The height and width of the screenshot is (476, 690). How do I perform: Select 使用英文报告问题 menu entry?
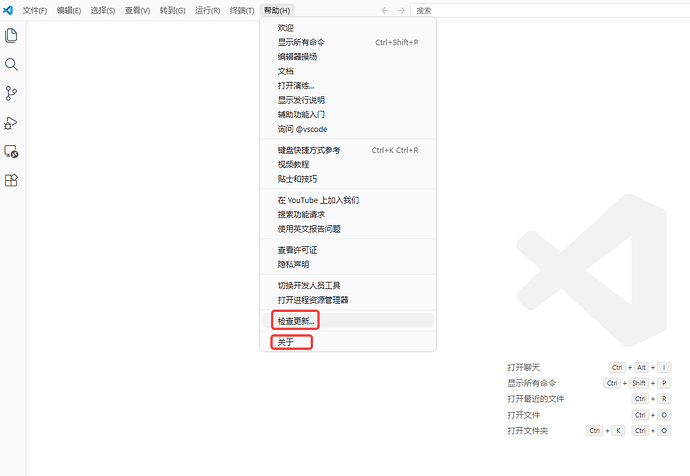tap(348, 229)
